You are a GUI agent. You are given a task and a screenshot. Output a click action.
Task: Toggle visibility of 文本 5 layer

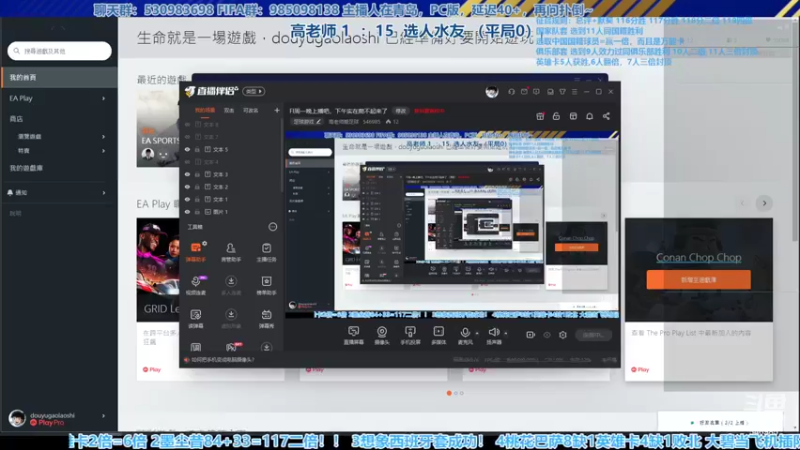pyautogui.click(x=187, y=149)
